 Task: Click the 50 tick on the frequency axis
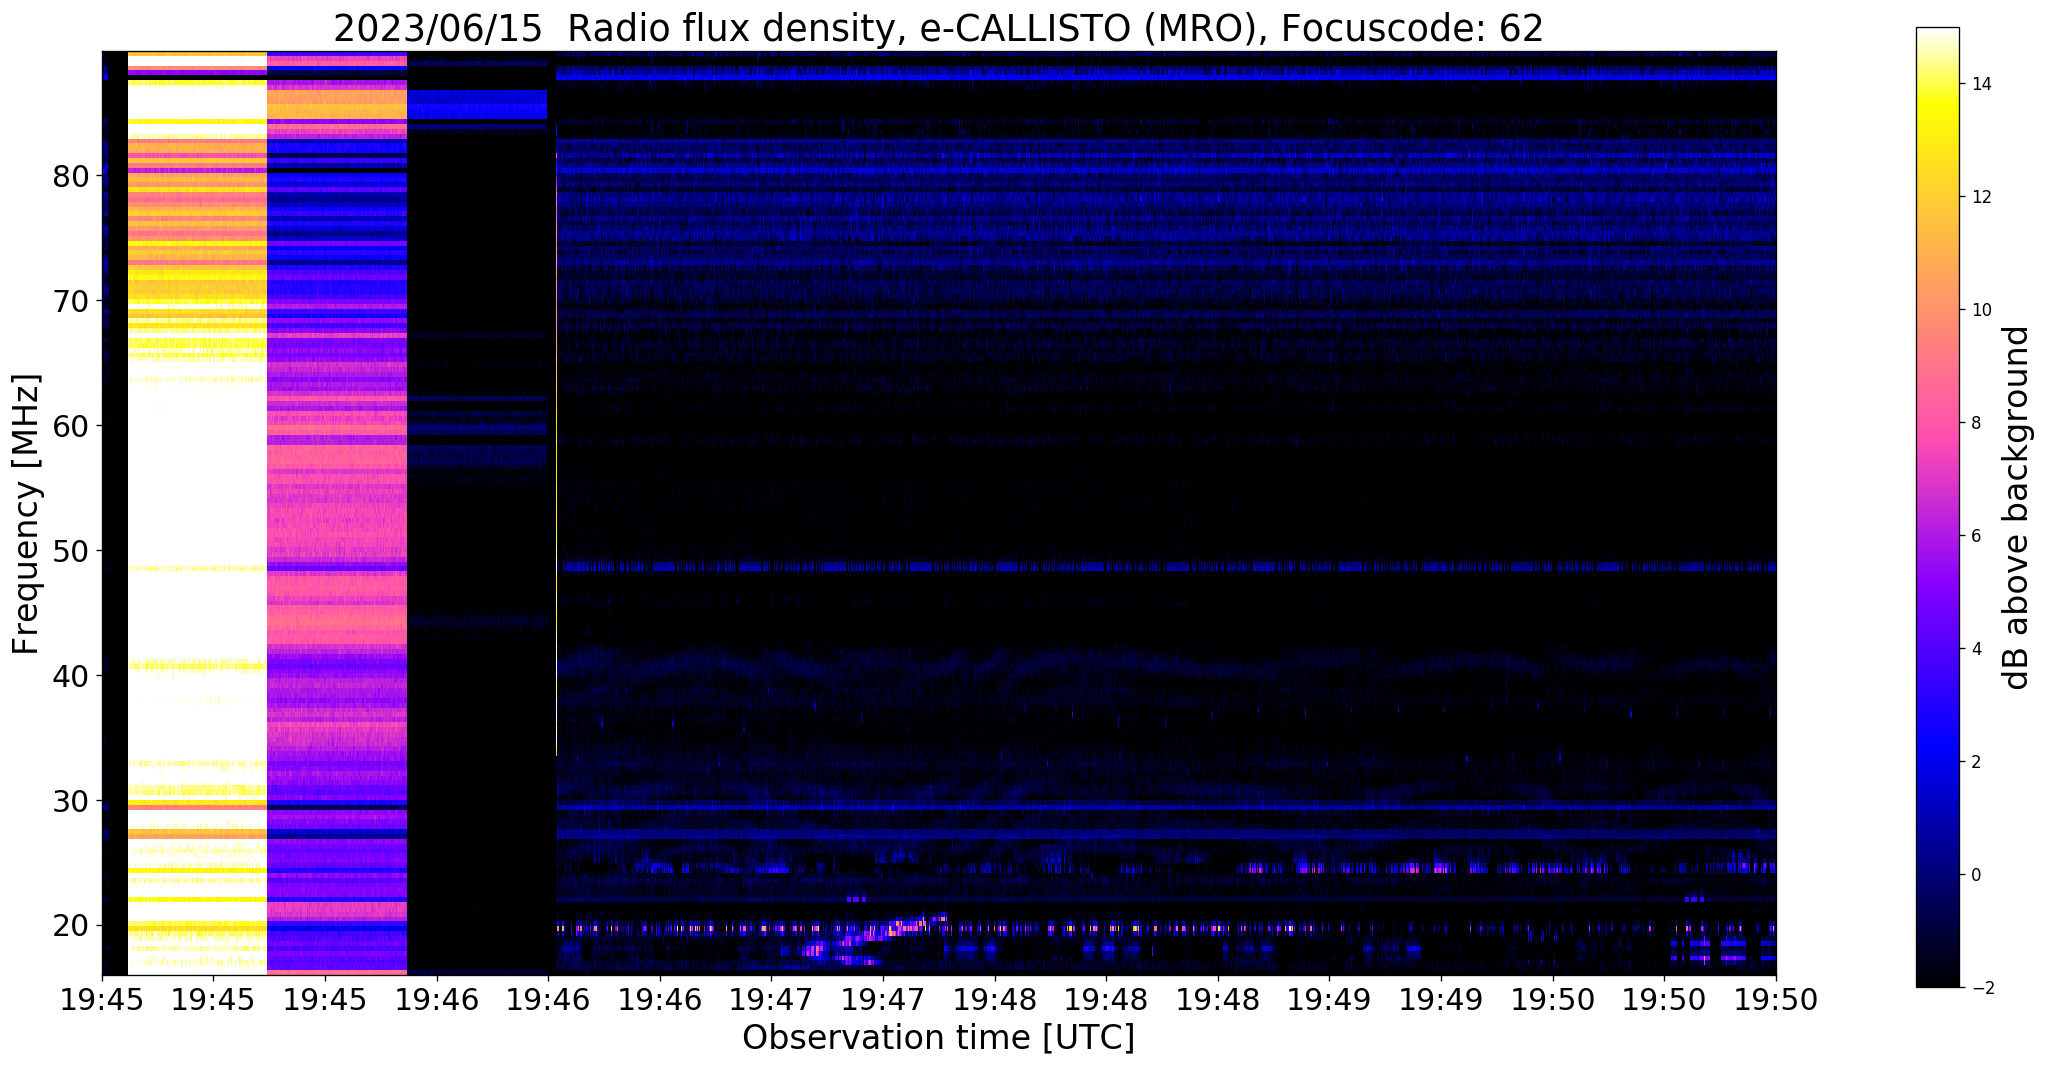click(72, 551)
